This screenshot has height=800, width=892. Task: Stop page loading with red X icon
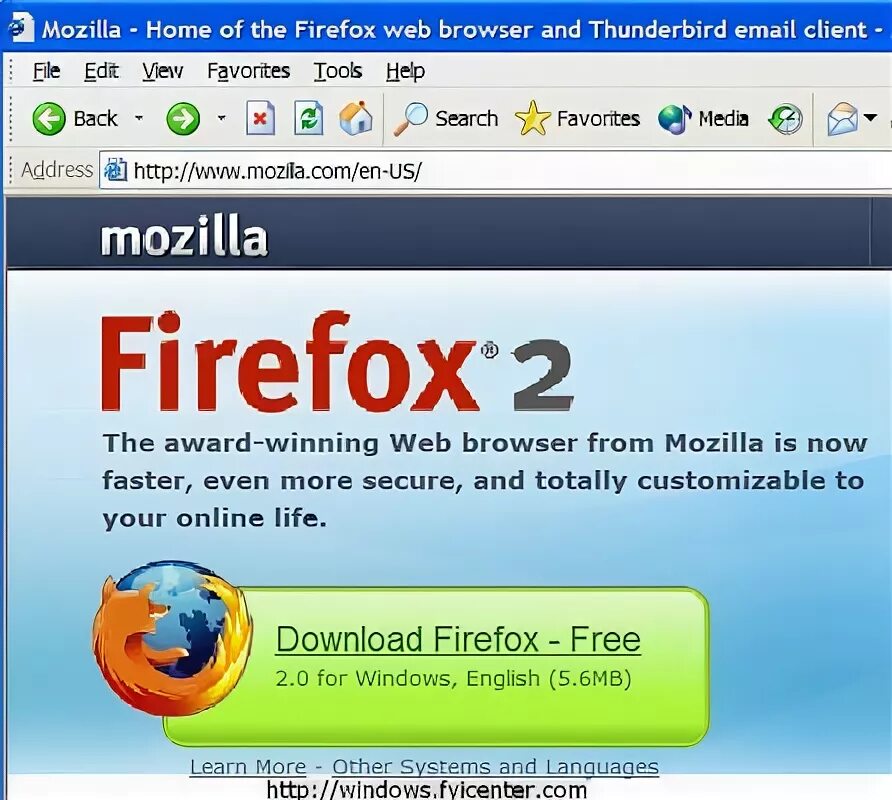coord(260,118)
